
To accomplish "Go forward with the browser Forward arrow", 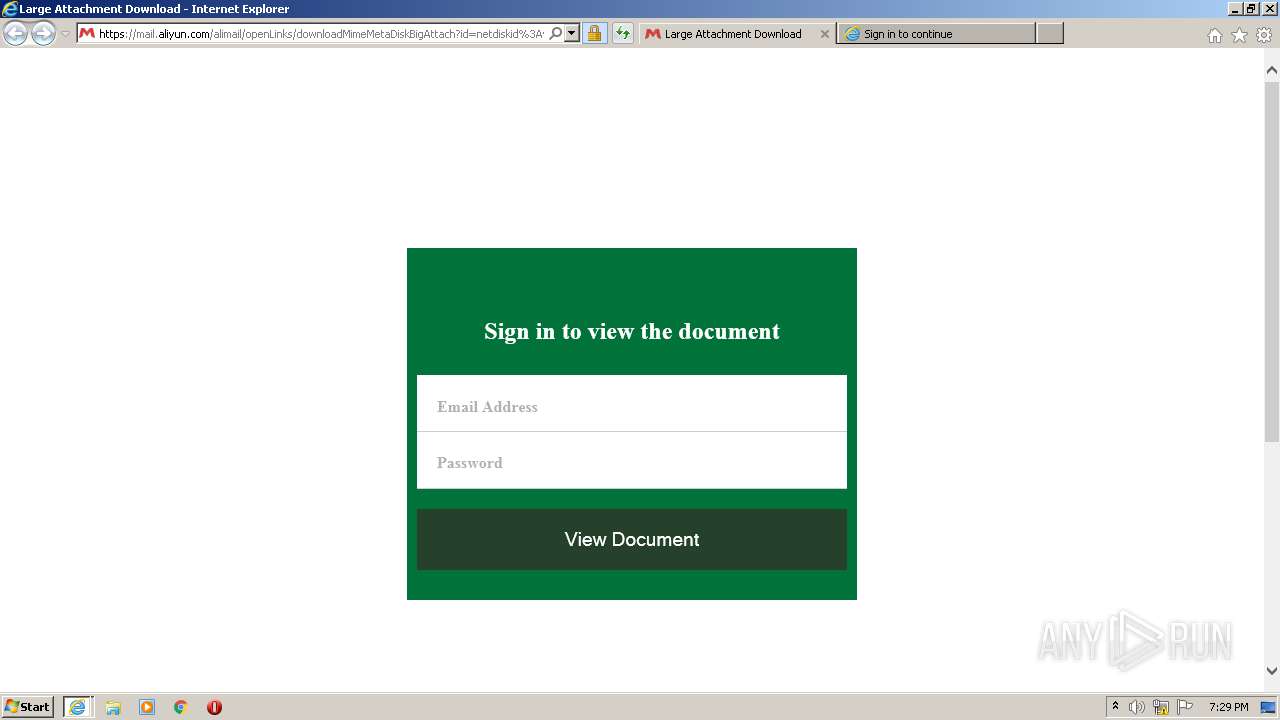I will (43, 34).
